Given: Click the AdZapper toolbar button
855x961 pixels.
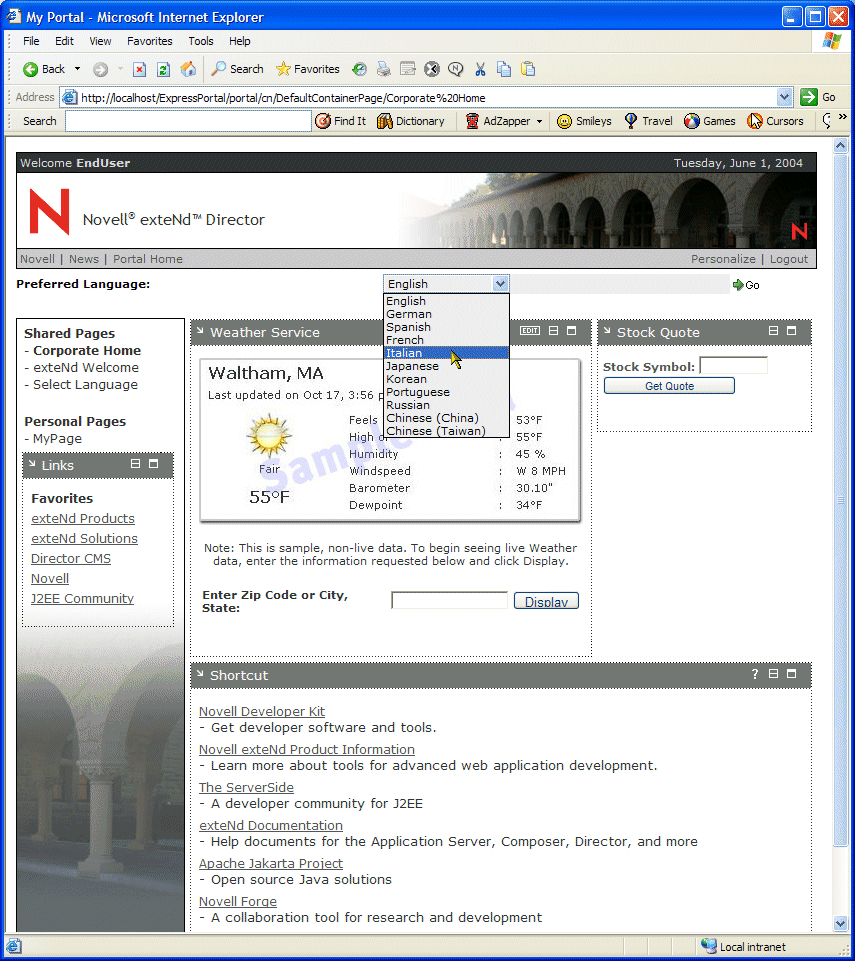Looking at the screenshot, I should tap(498, 121).
